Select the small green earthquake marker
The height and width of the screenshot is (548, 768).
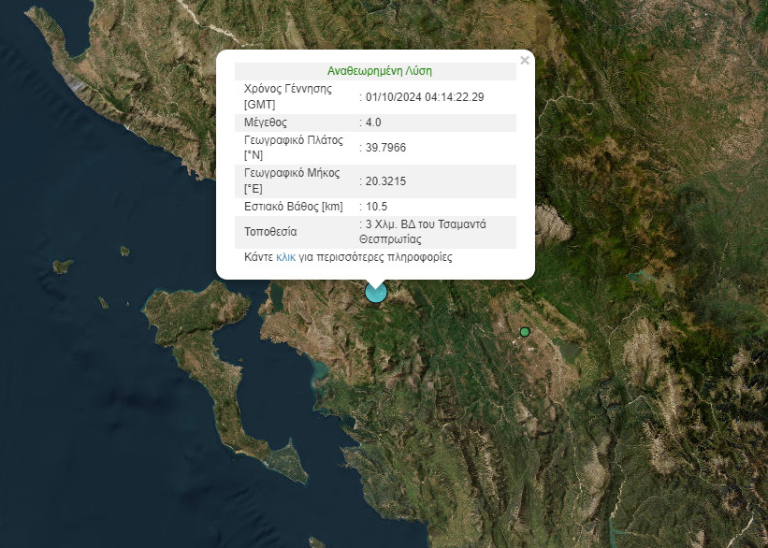coord(524,332)
